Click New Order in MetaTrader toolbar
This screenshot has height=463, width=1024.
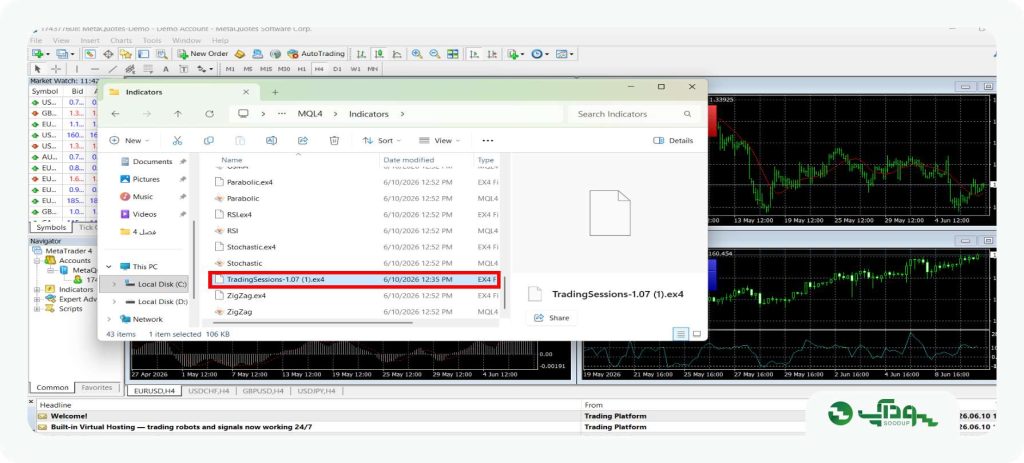point(202,54)
